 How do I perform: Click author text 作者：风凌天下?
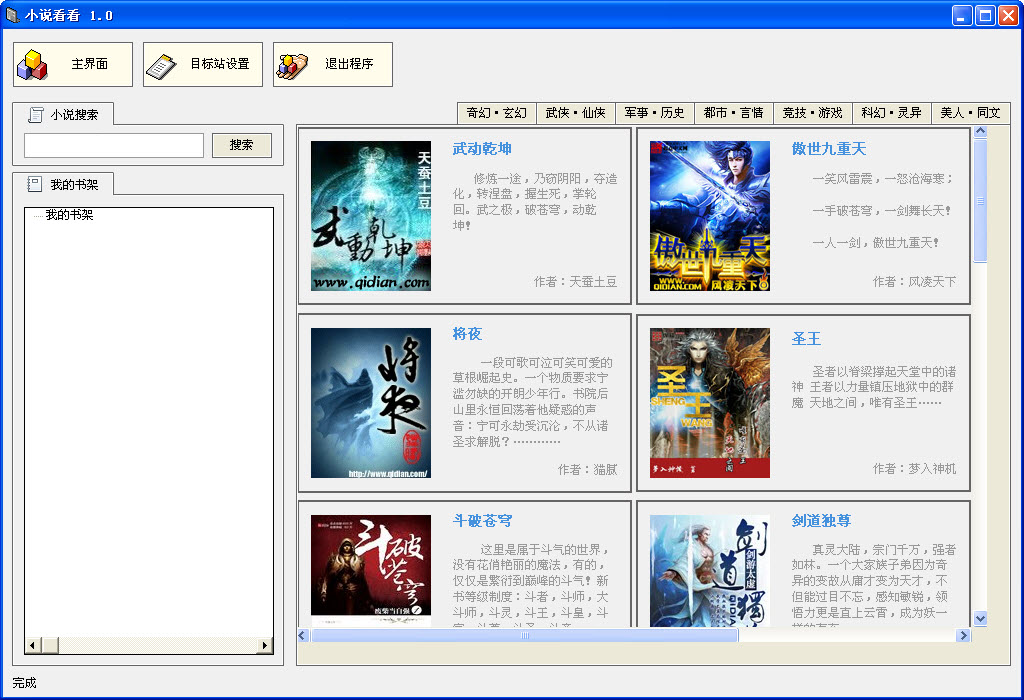914,282
